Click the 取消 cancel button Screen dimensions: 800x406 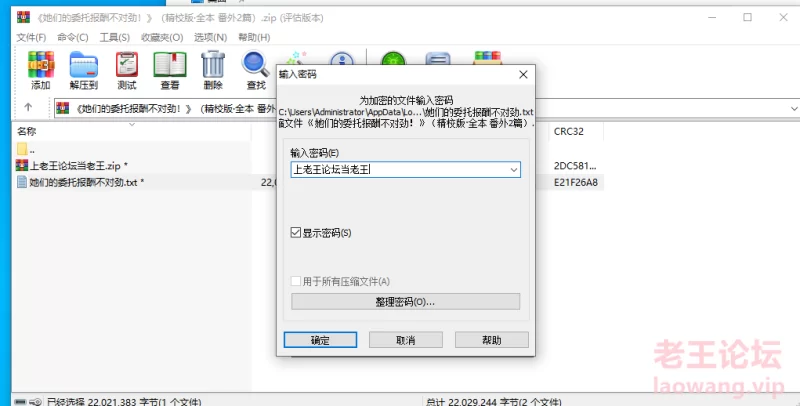coord(406,340)
